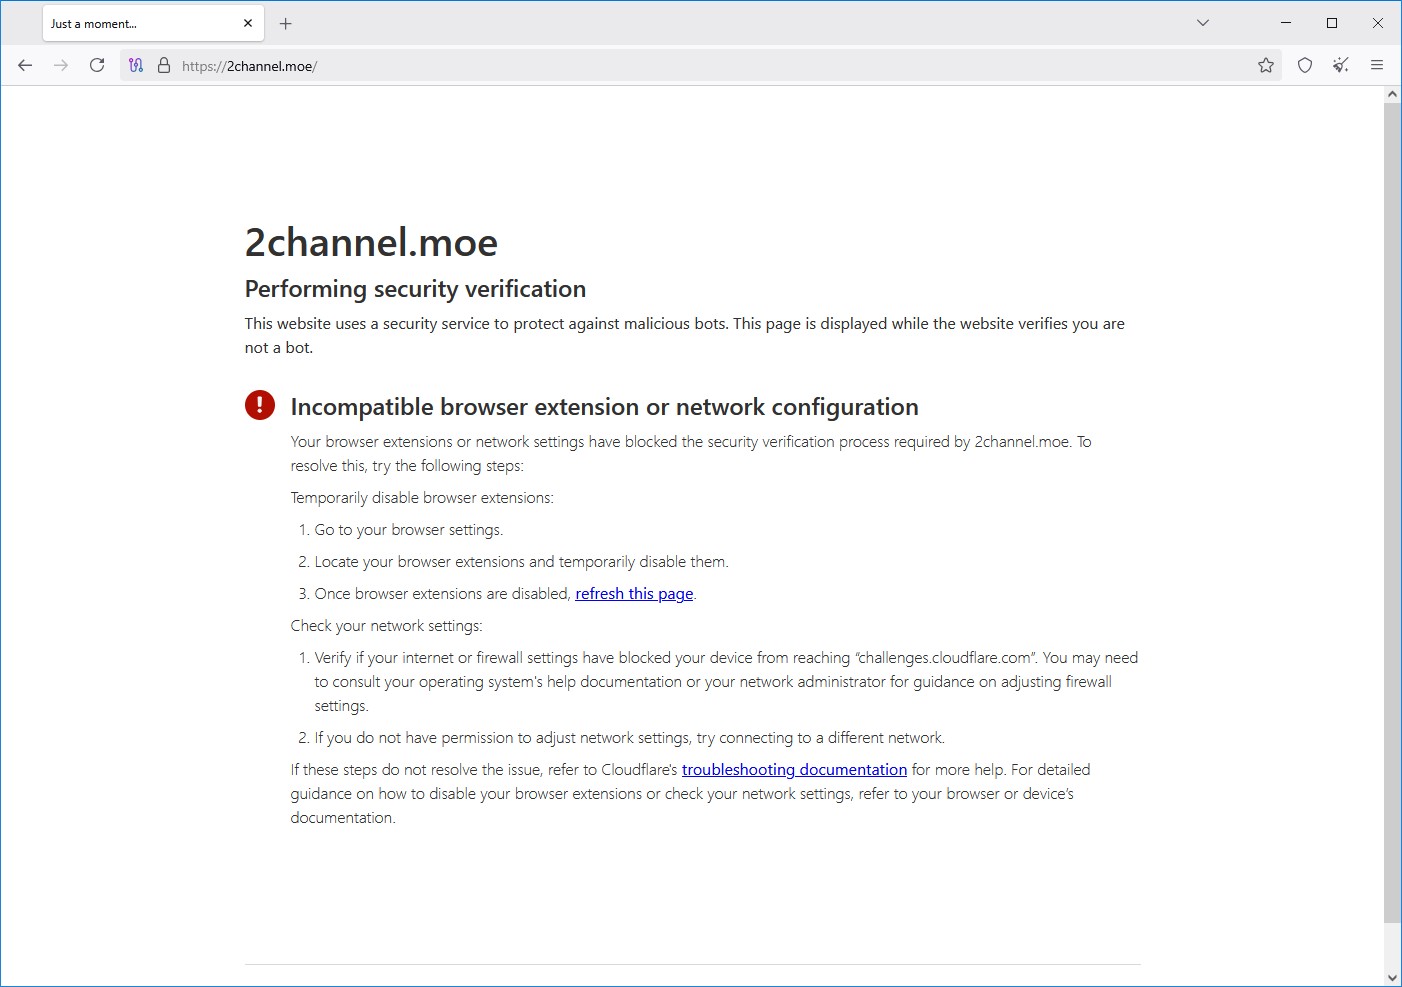The height and width of the screenshot is (987, 1402).
Task: Open the shield icon in the toolbar
Action: (1305, 65)
